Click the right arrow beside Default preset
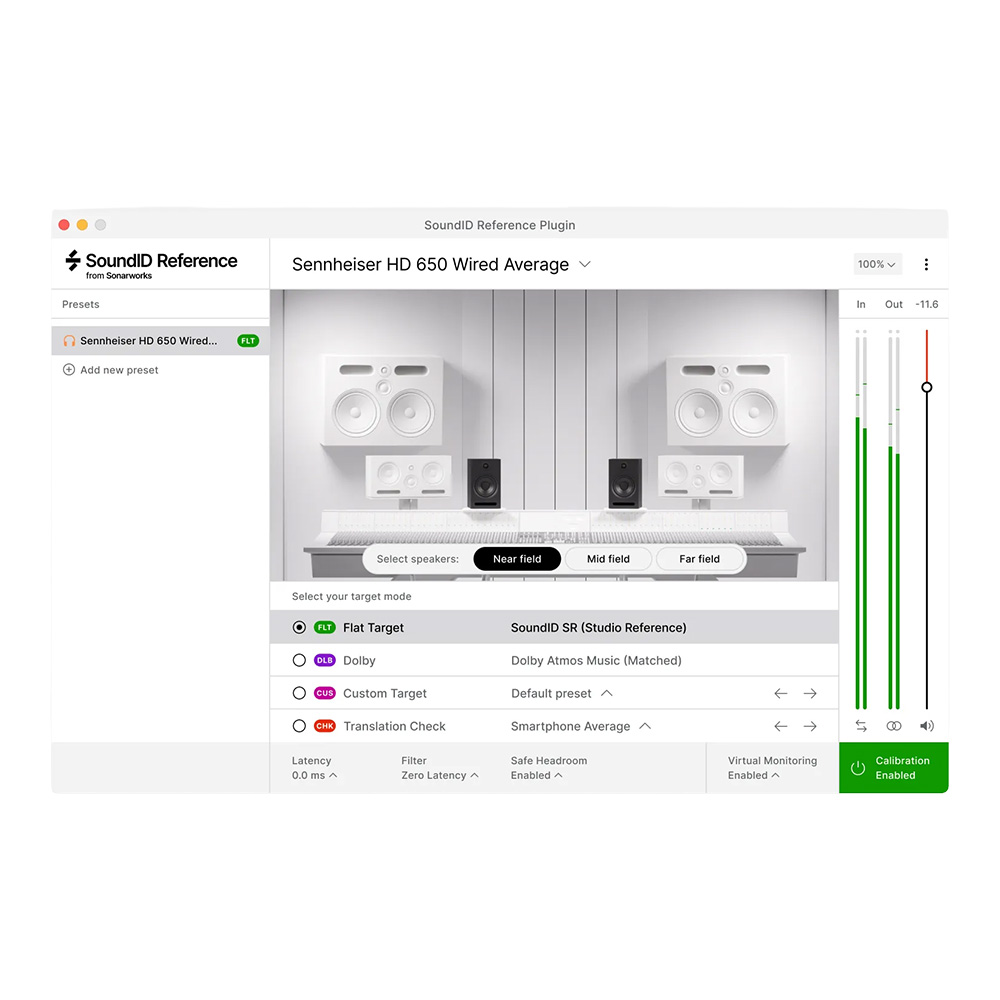1000x1000 pixels. (x=810, y=692)
